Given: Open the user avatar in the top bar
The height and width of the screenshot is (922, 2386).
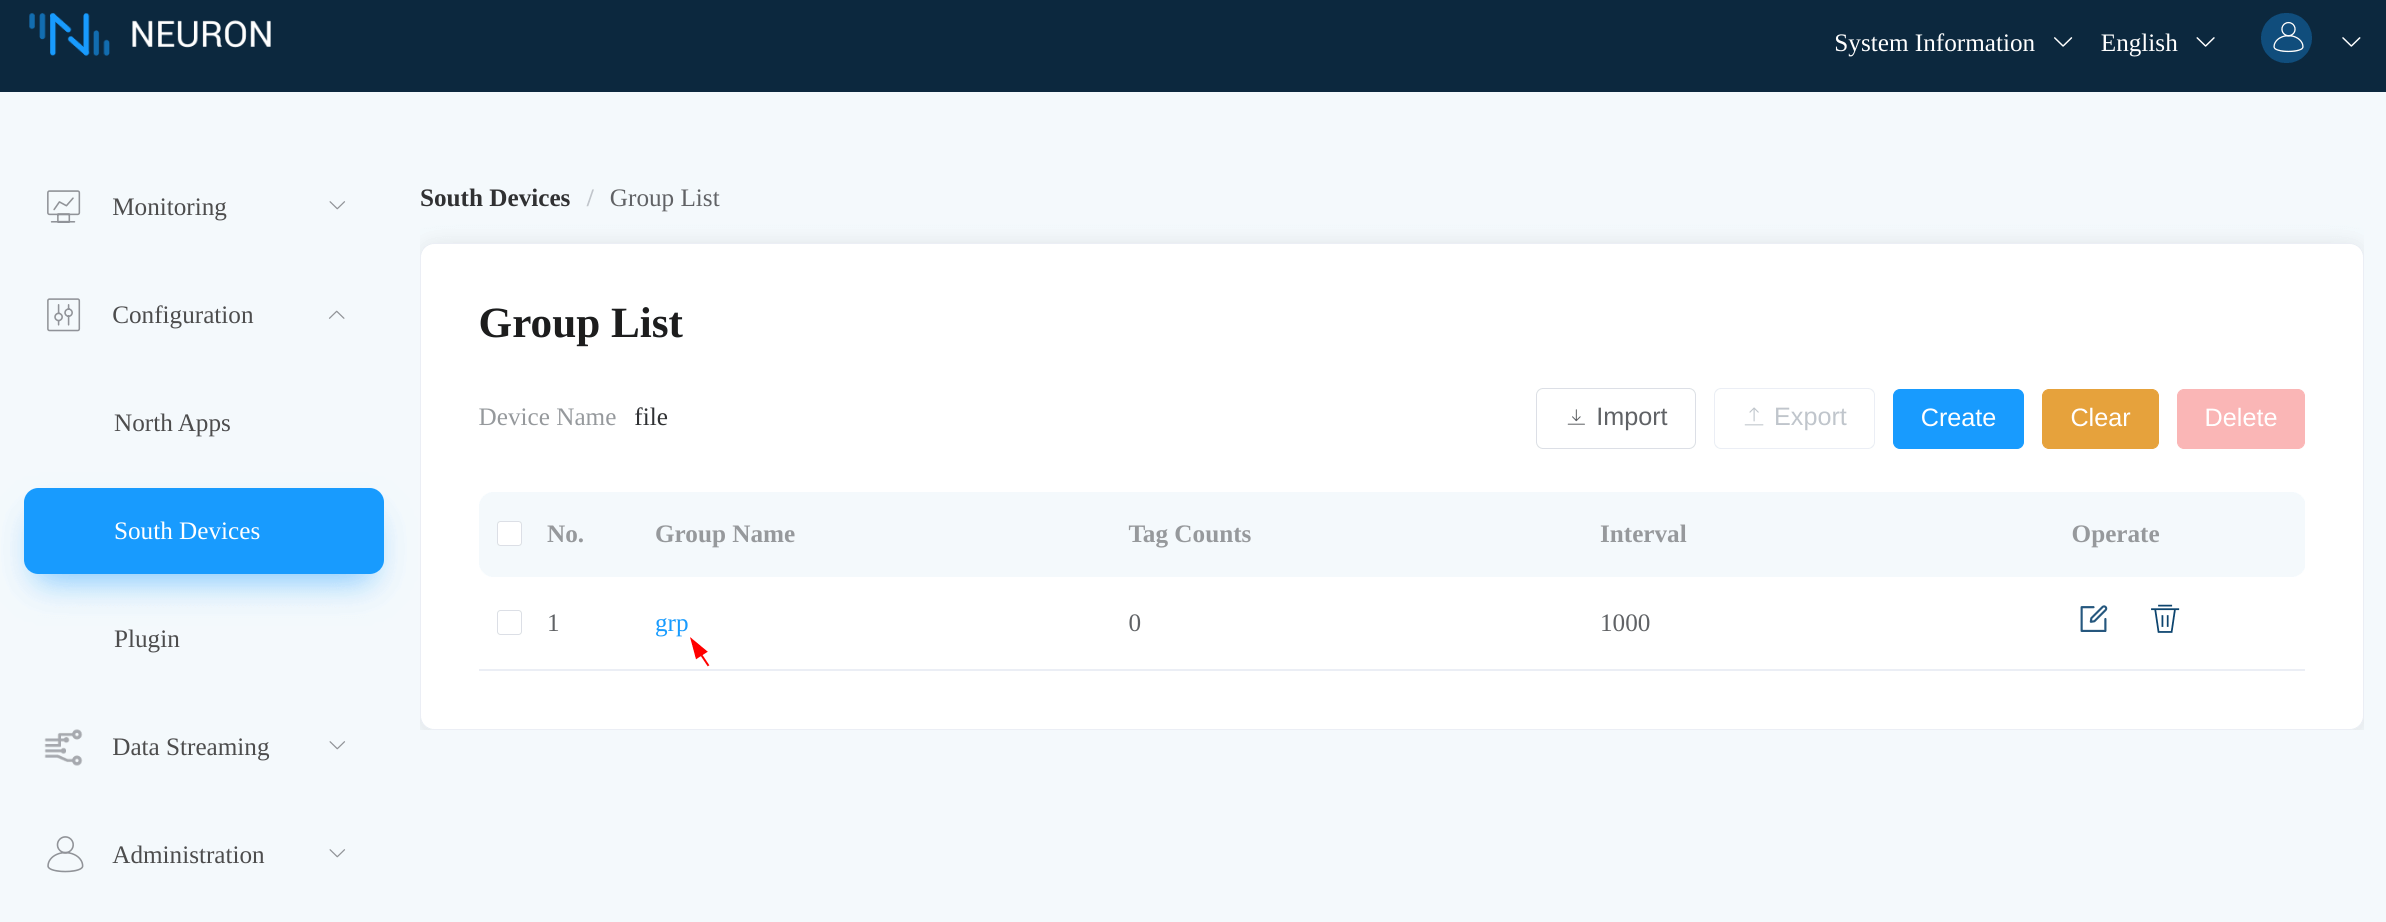Looking at the screenshot, I should click(2288, 38).
